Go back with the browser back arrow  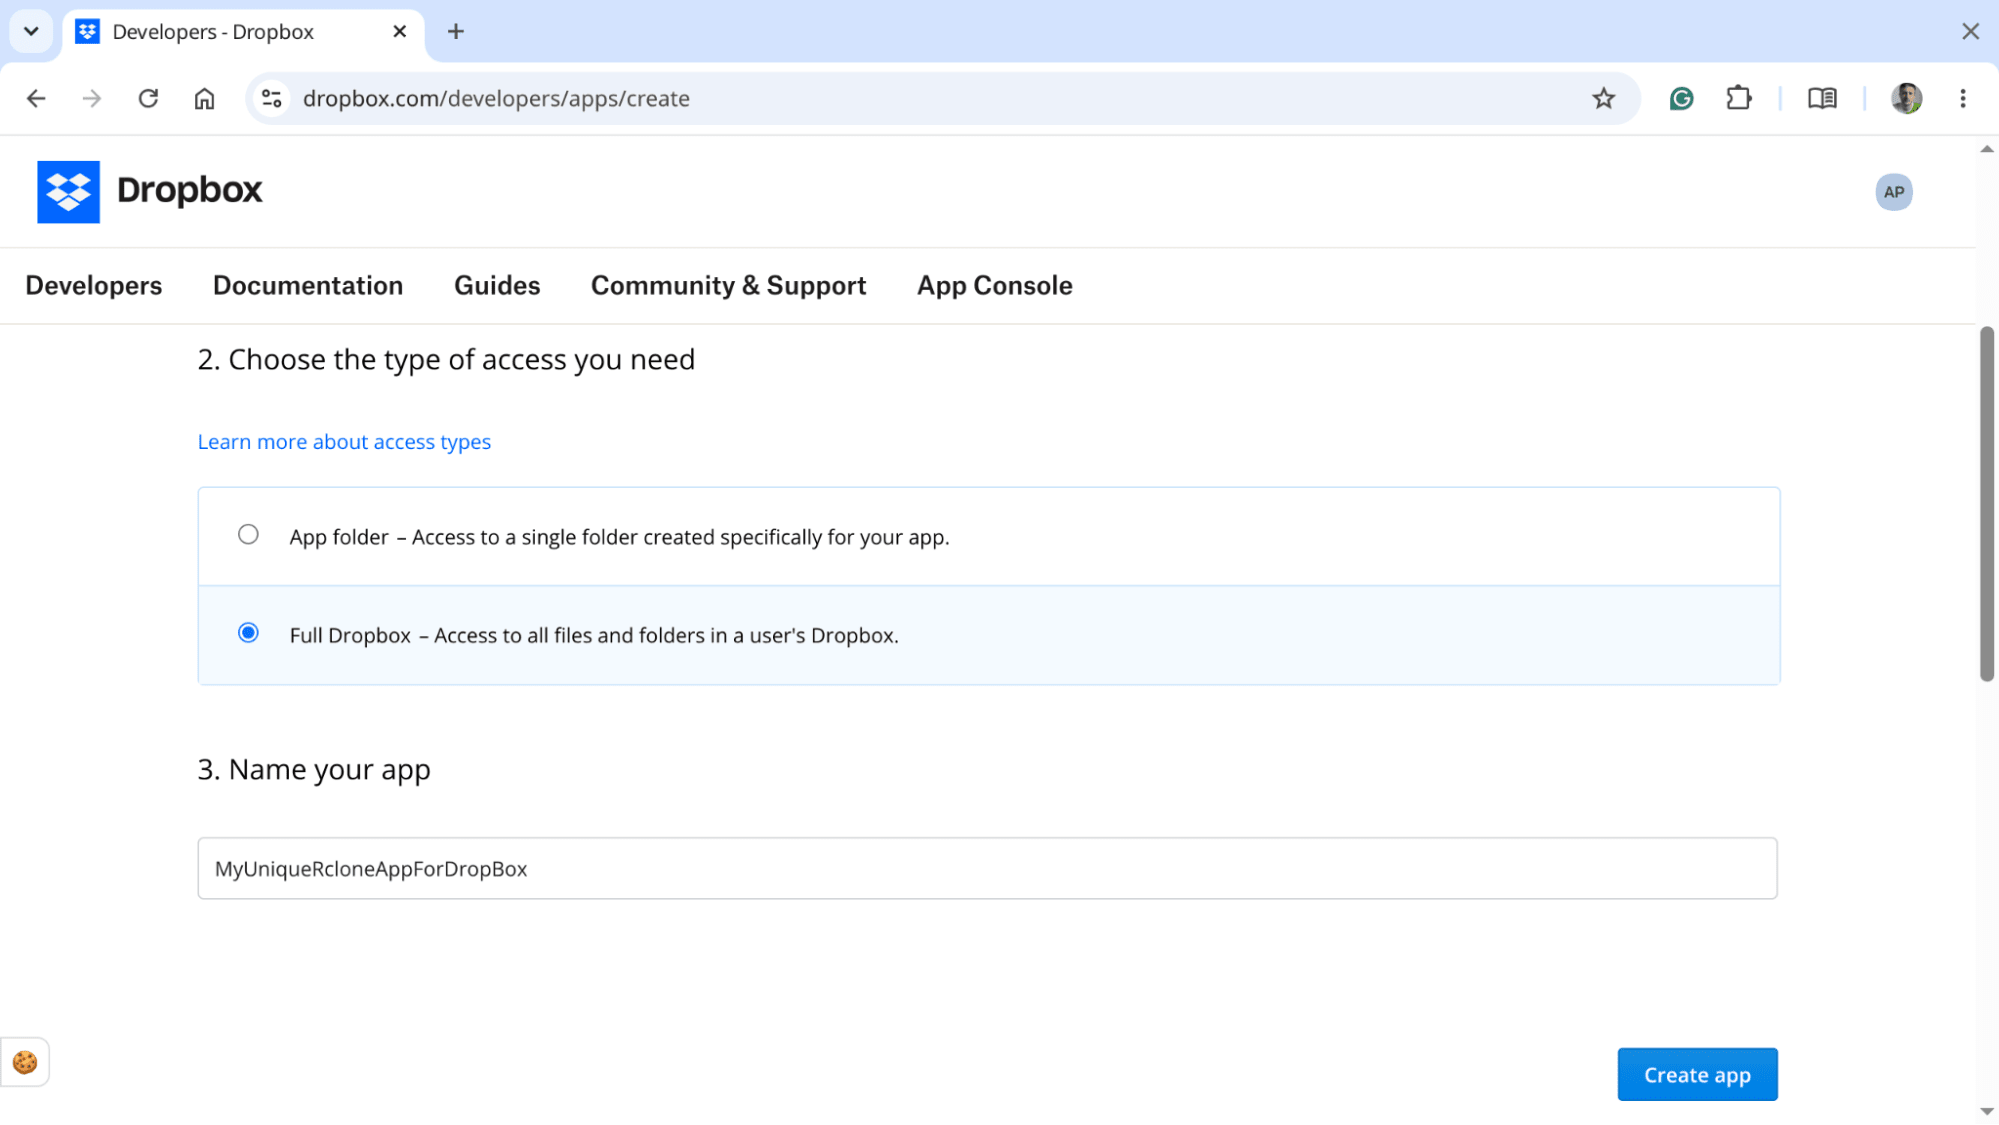click(x=36, y=98)
